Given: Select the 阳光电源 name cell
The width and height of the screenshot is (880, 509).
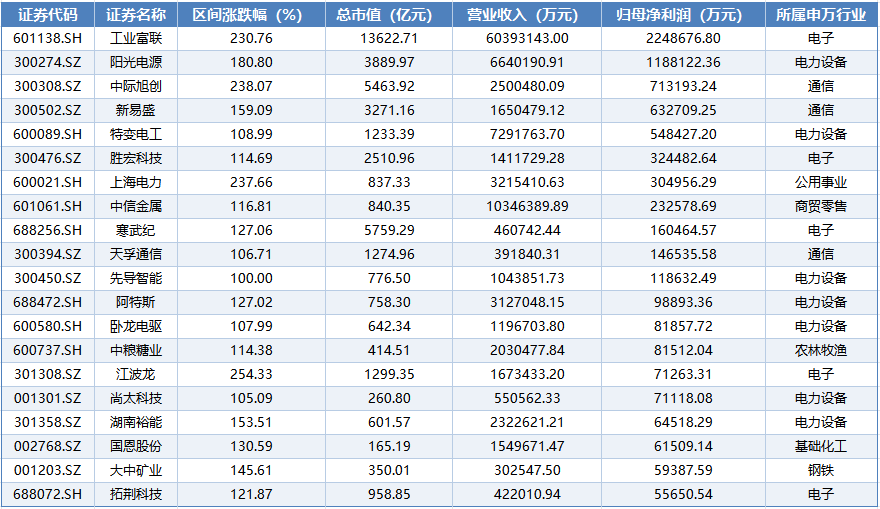Looking at the screenshot, I should pos(136,62).
